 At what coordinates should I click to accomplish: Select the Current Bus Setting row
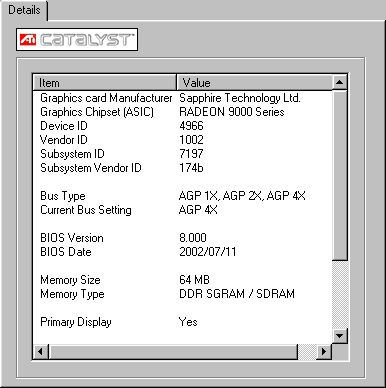[x=183, y=210]
